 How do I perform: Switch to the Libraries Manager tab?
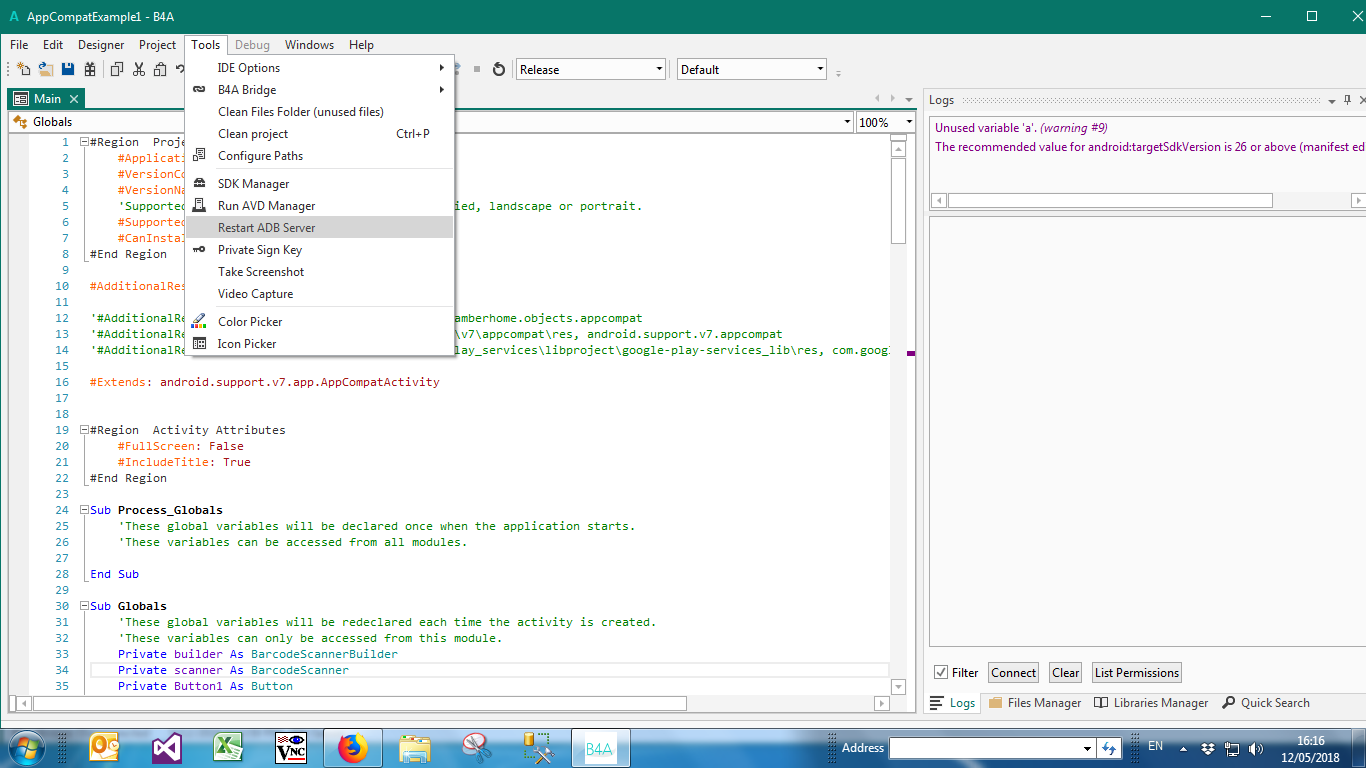pos(1151,703)
